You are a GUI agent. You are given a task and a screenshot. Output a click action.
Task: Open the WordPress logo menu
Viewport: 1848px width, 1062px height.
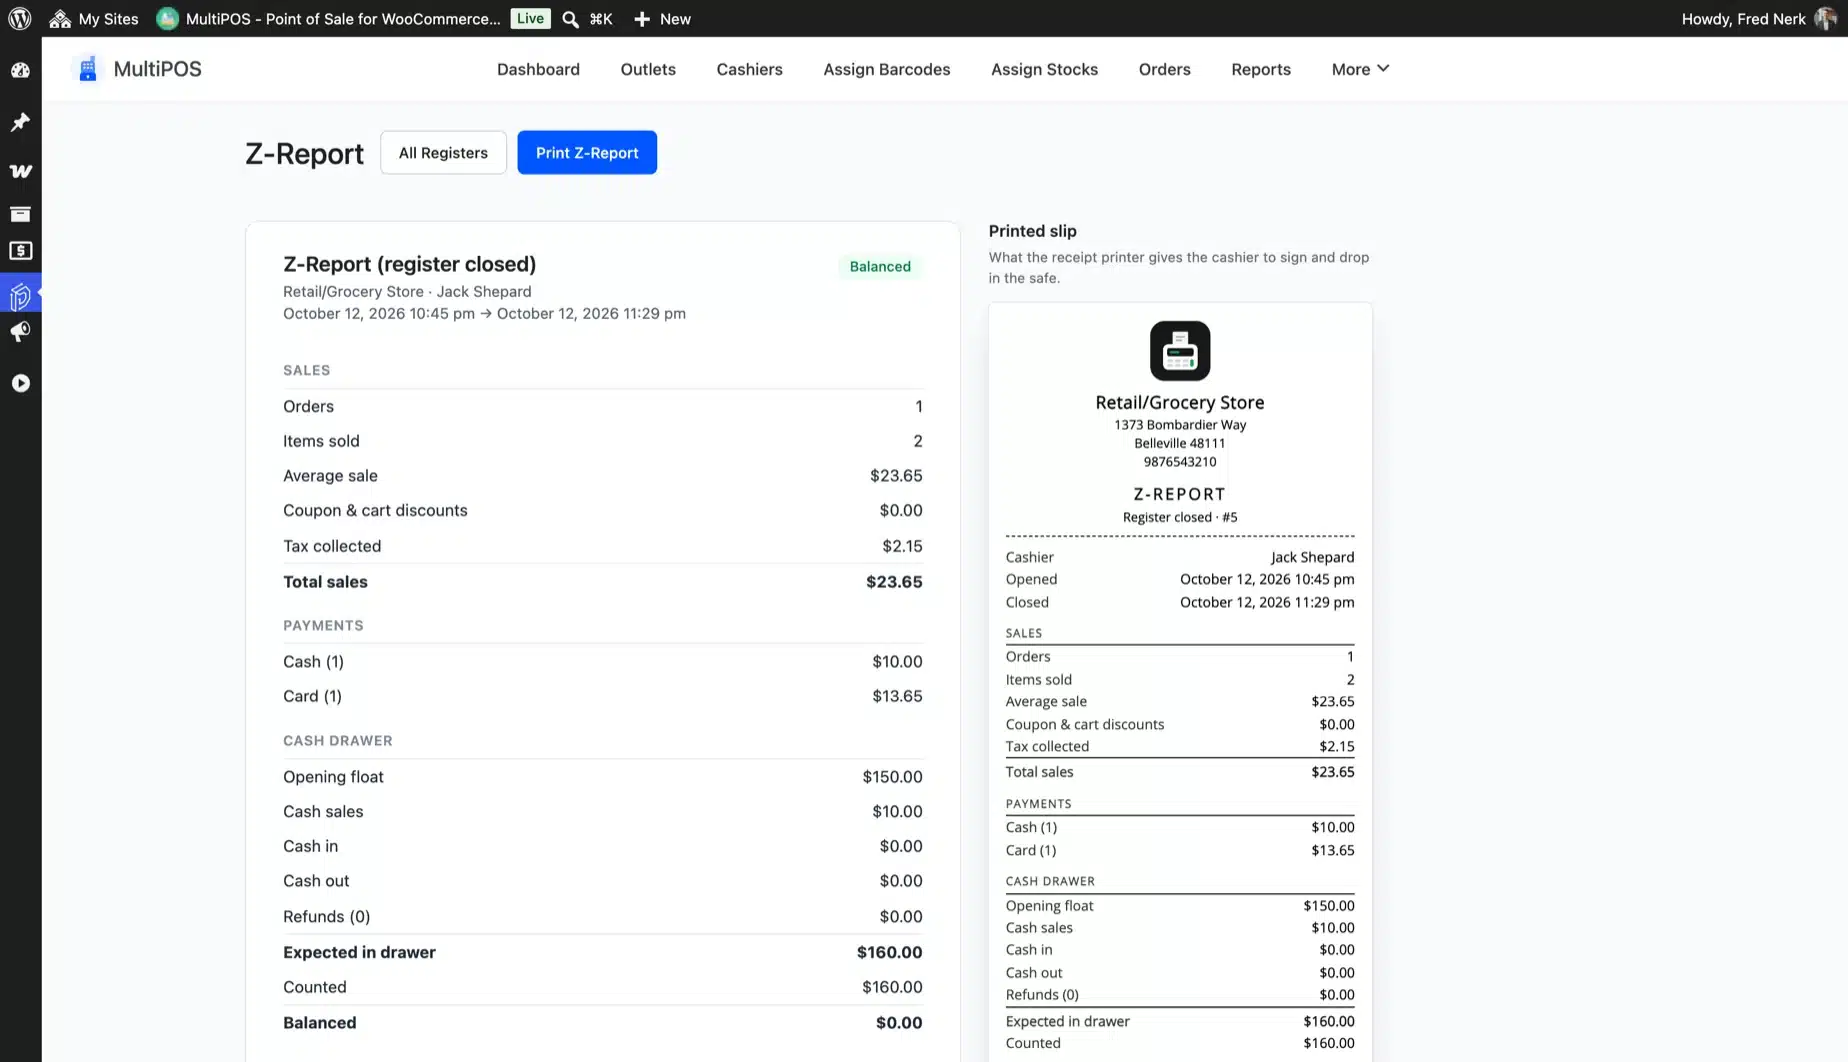tap(20, 18)
